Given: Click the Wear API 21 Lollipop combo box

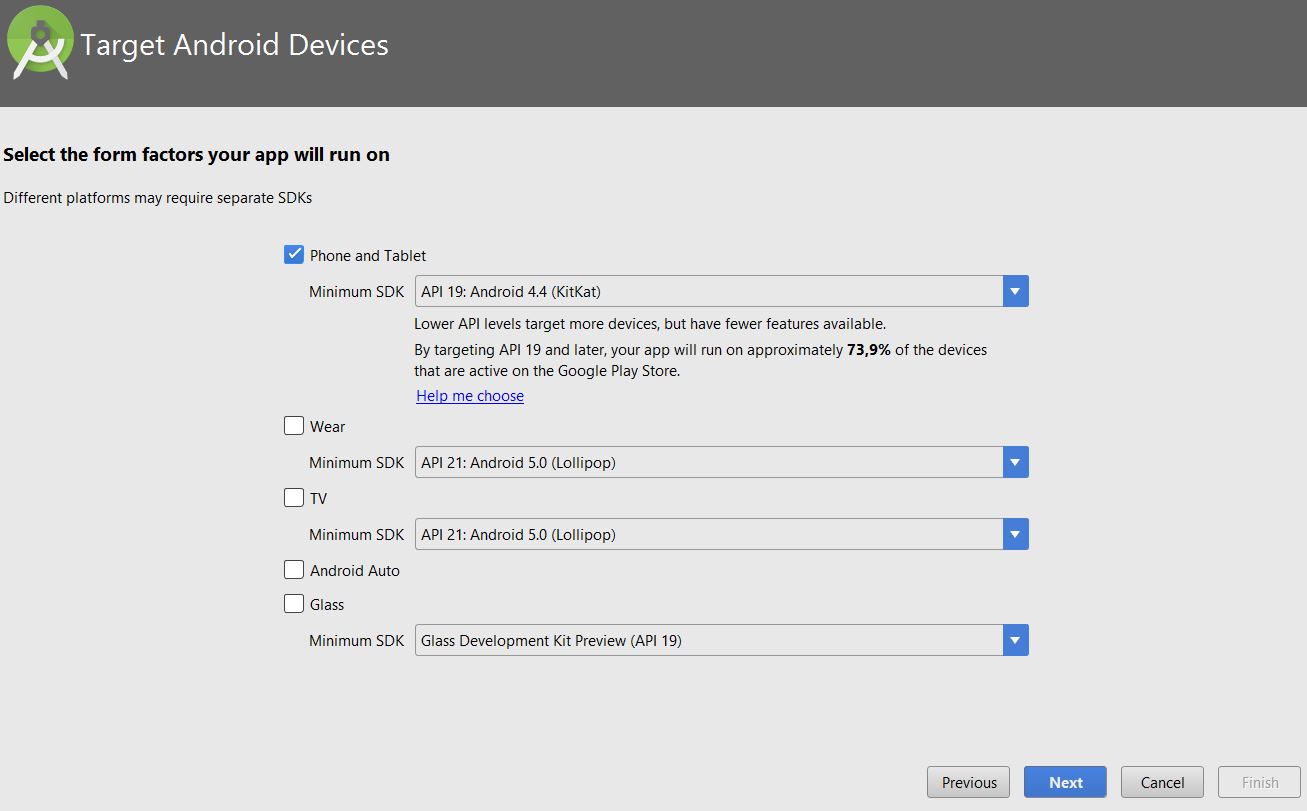Looking at the screenshot, I should tap(721, 462).
